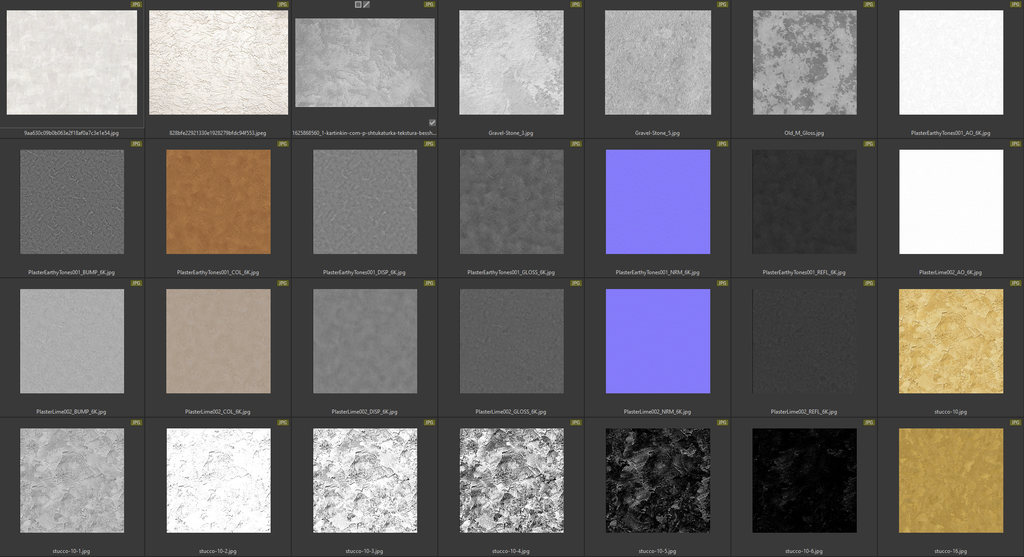Click the small square icon above the shtukaturka thumbnail

click(358, 5)
